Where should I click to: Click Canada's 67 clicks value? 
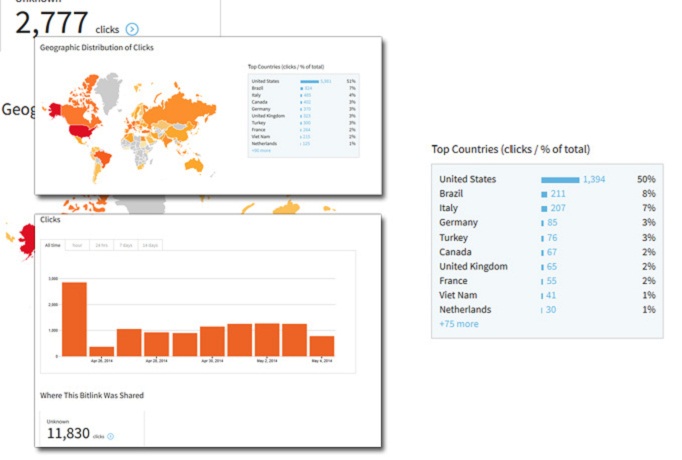tap(552, 252)
